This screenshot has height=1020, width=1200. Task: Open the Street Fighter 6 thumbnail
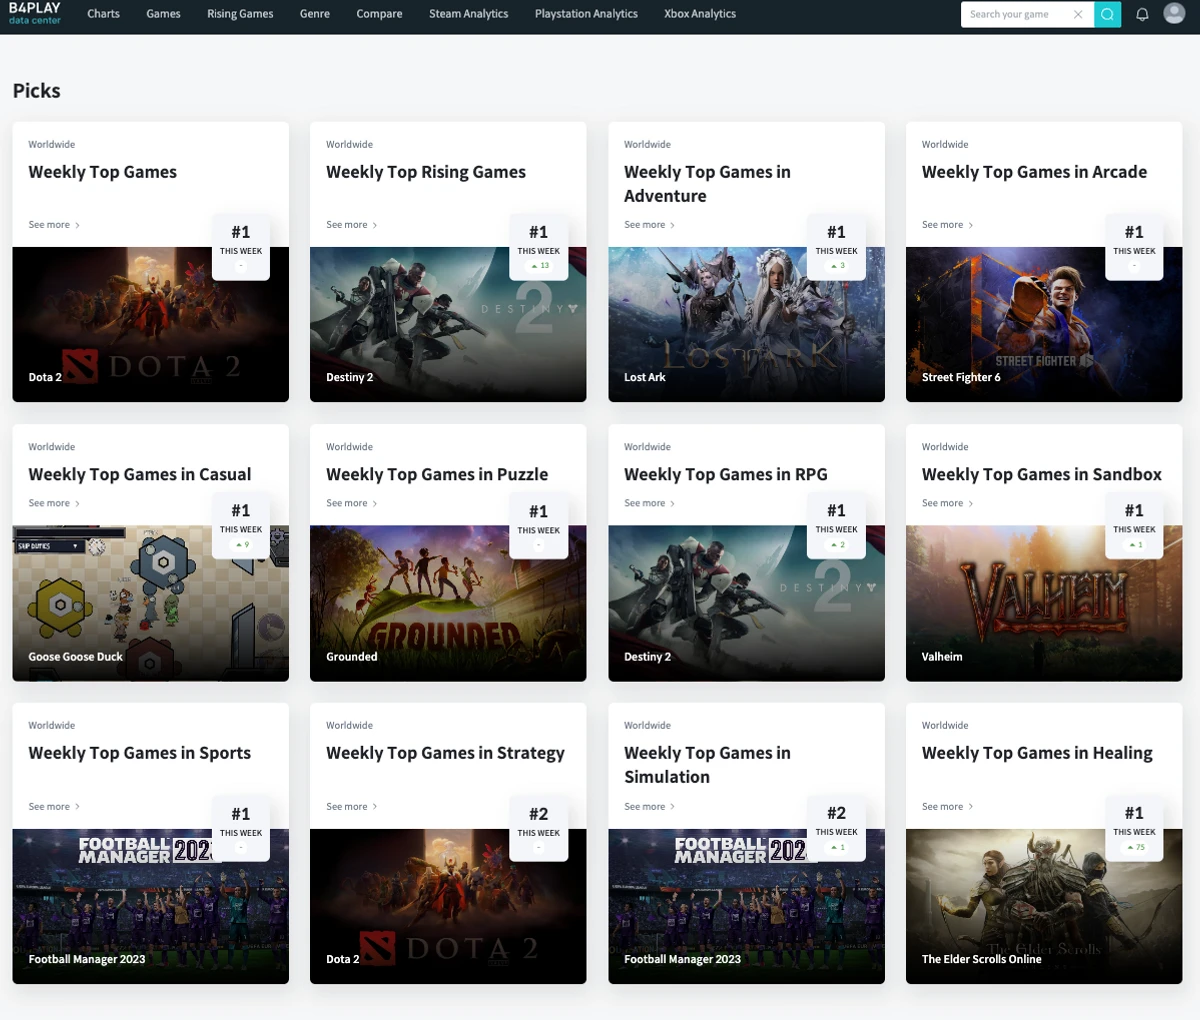tap(1044, 324)
